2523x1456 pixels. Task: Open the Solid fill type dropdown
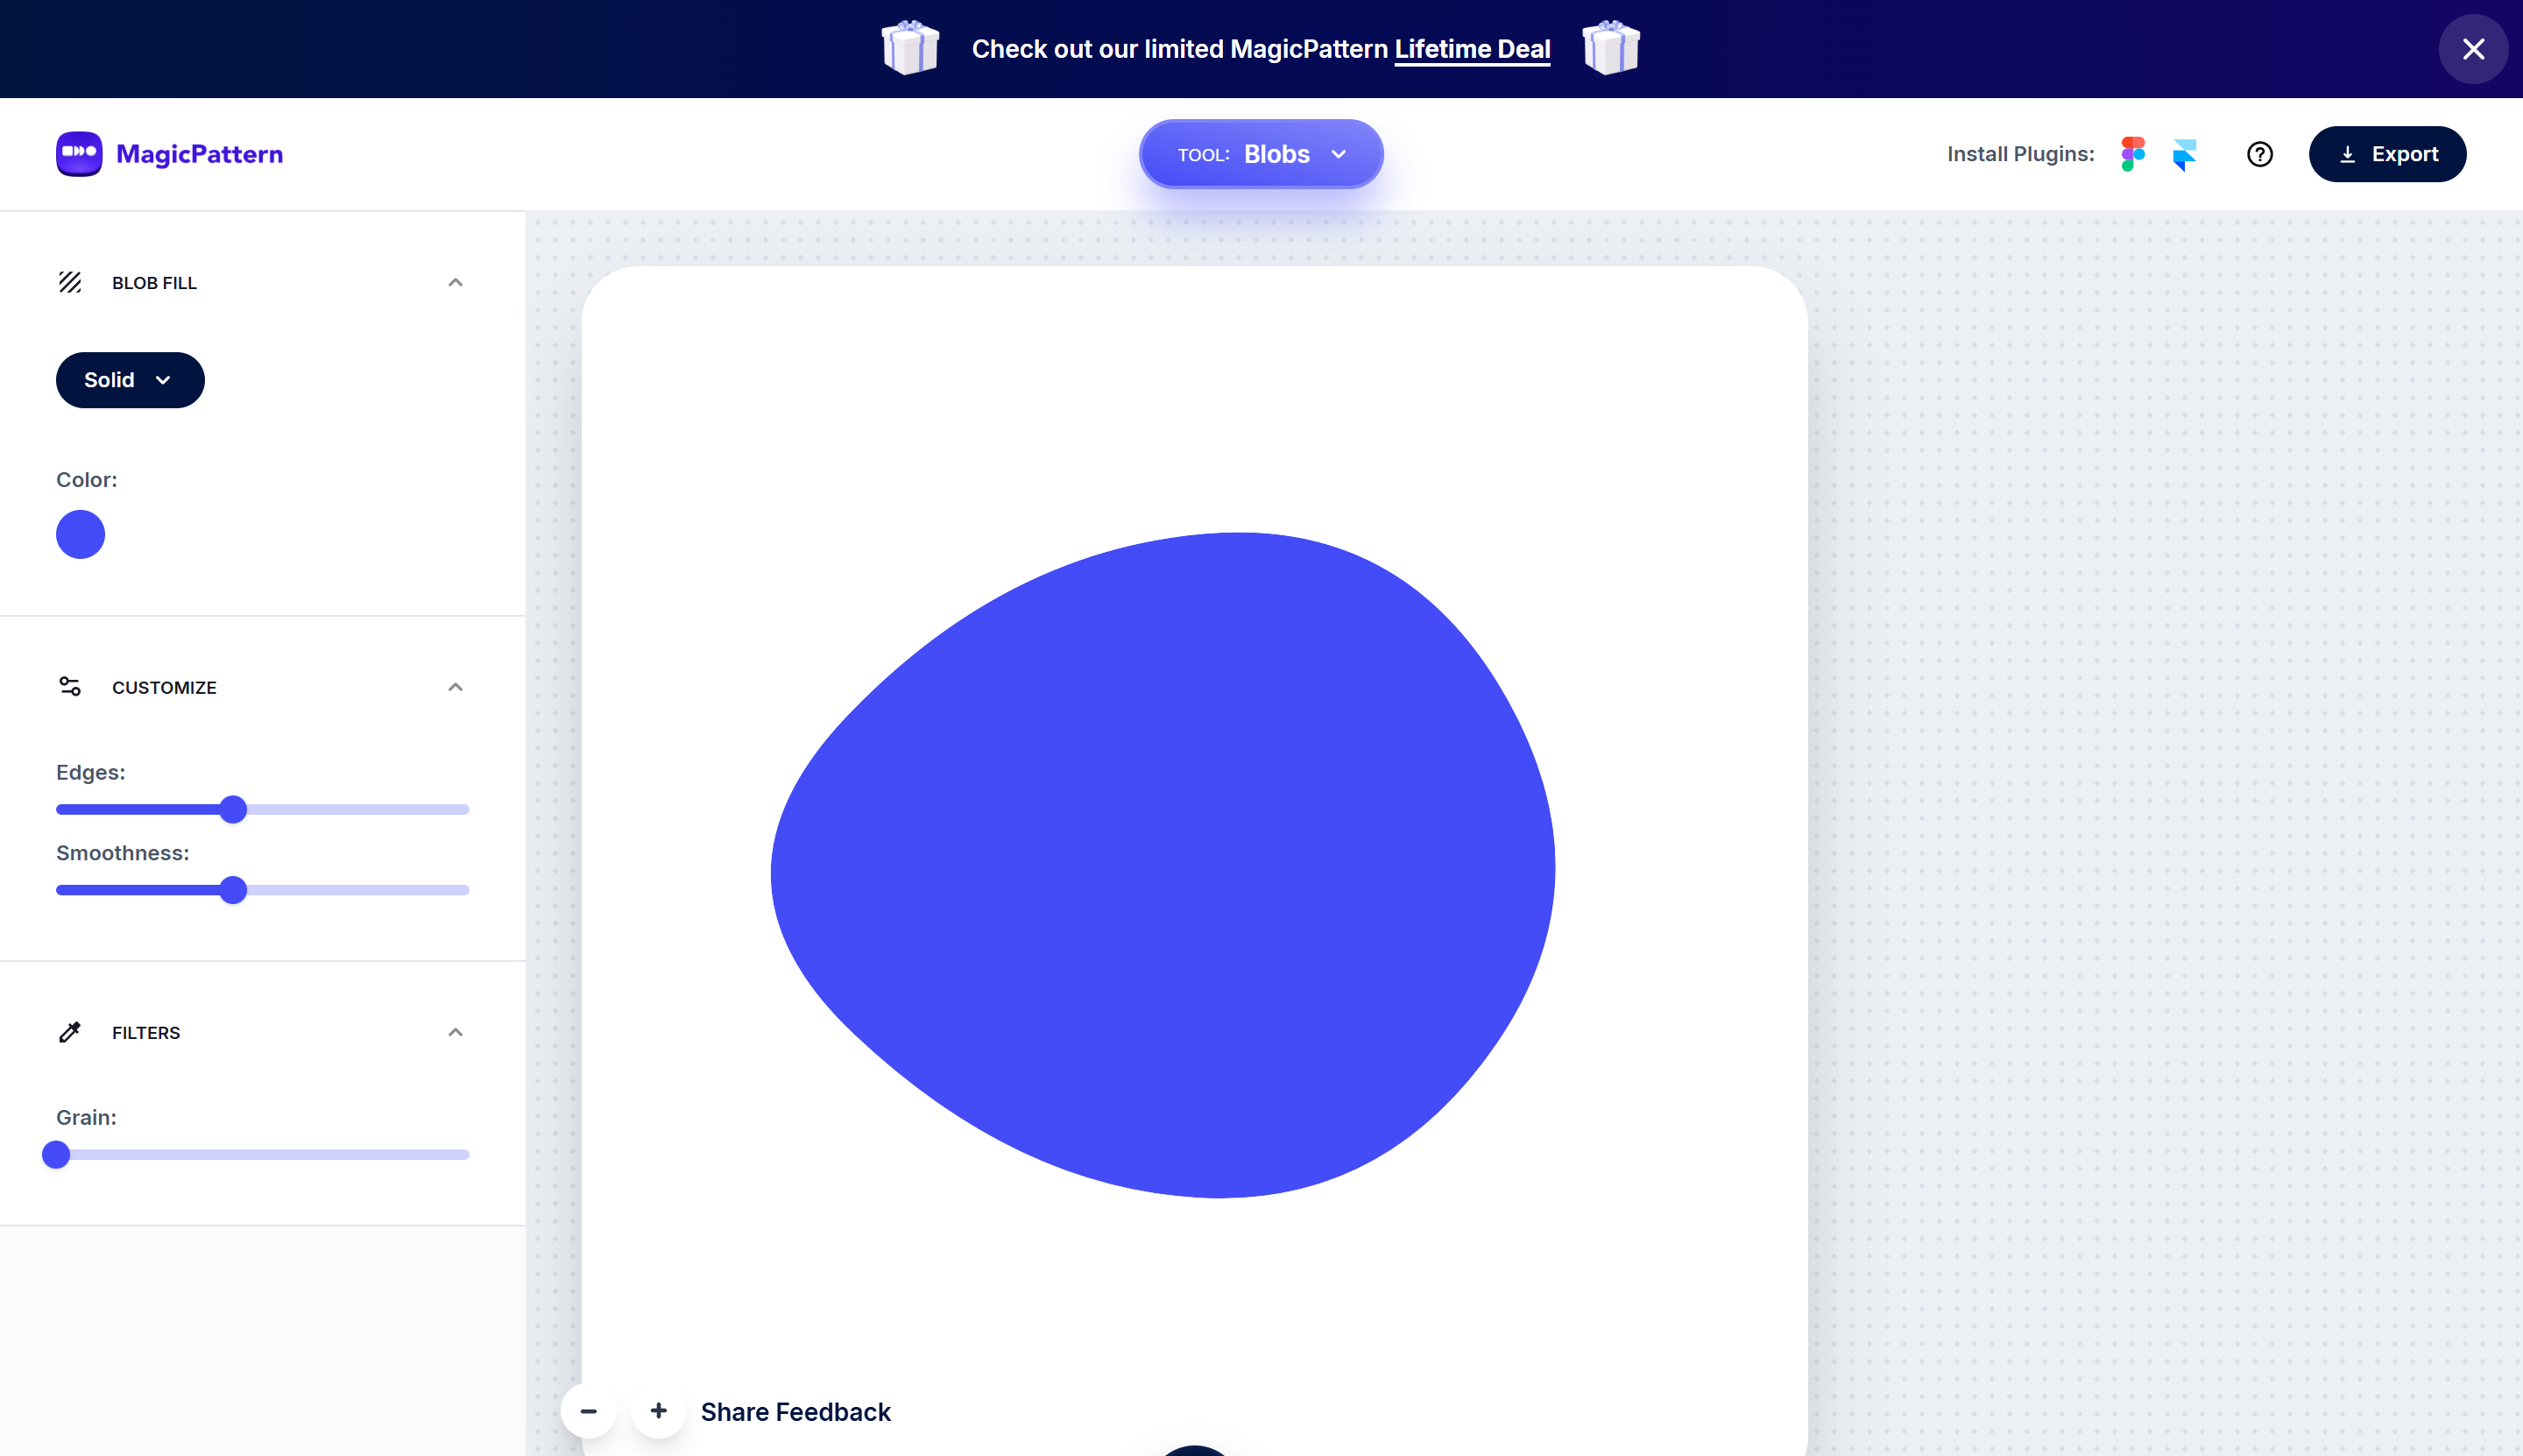130,380
